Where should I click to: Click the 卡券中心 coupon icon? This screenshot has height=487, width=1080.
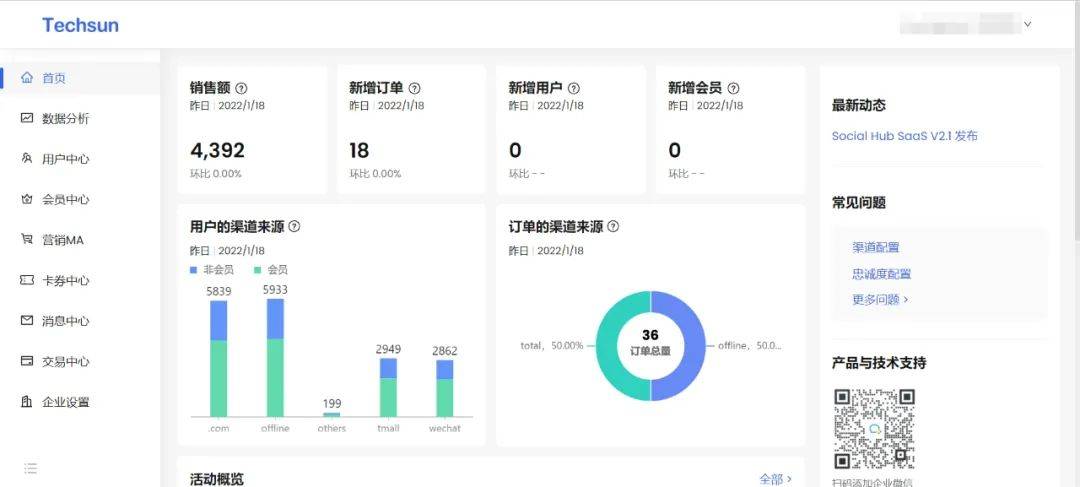click(x=27, y=280)
